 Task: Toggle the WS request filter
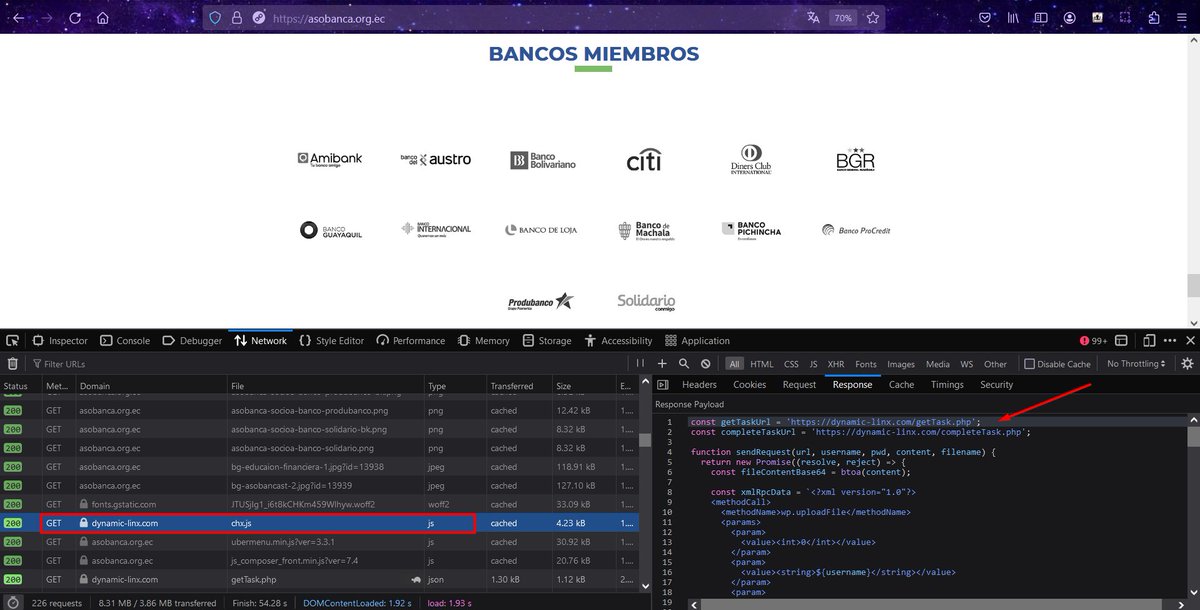click(x=966, y=364)
